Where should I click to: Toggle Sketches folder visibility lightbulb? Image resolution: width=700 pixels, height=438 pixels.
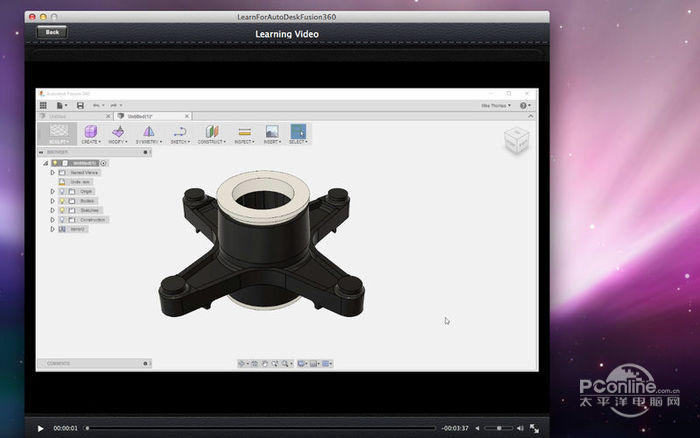tap(61, 210)
